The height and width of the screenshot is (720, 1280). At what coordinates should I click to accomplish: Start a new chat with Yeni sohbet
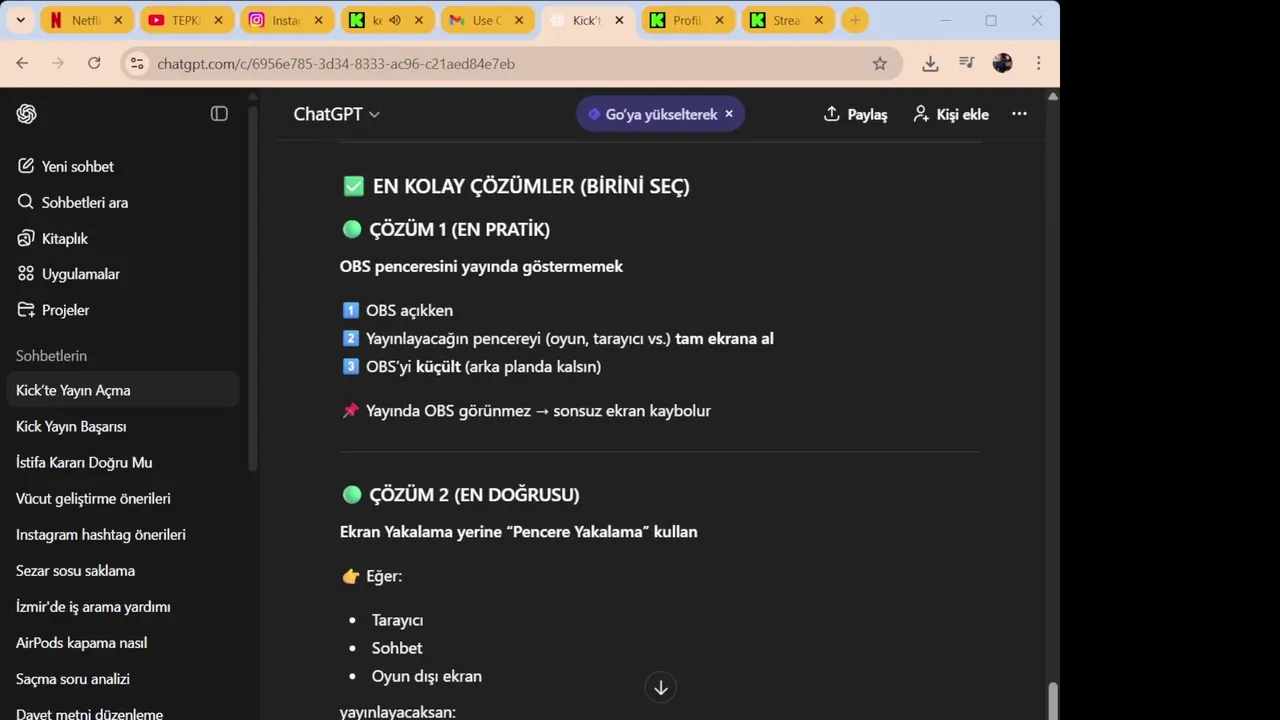[x=66, y=166]
